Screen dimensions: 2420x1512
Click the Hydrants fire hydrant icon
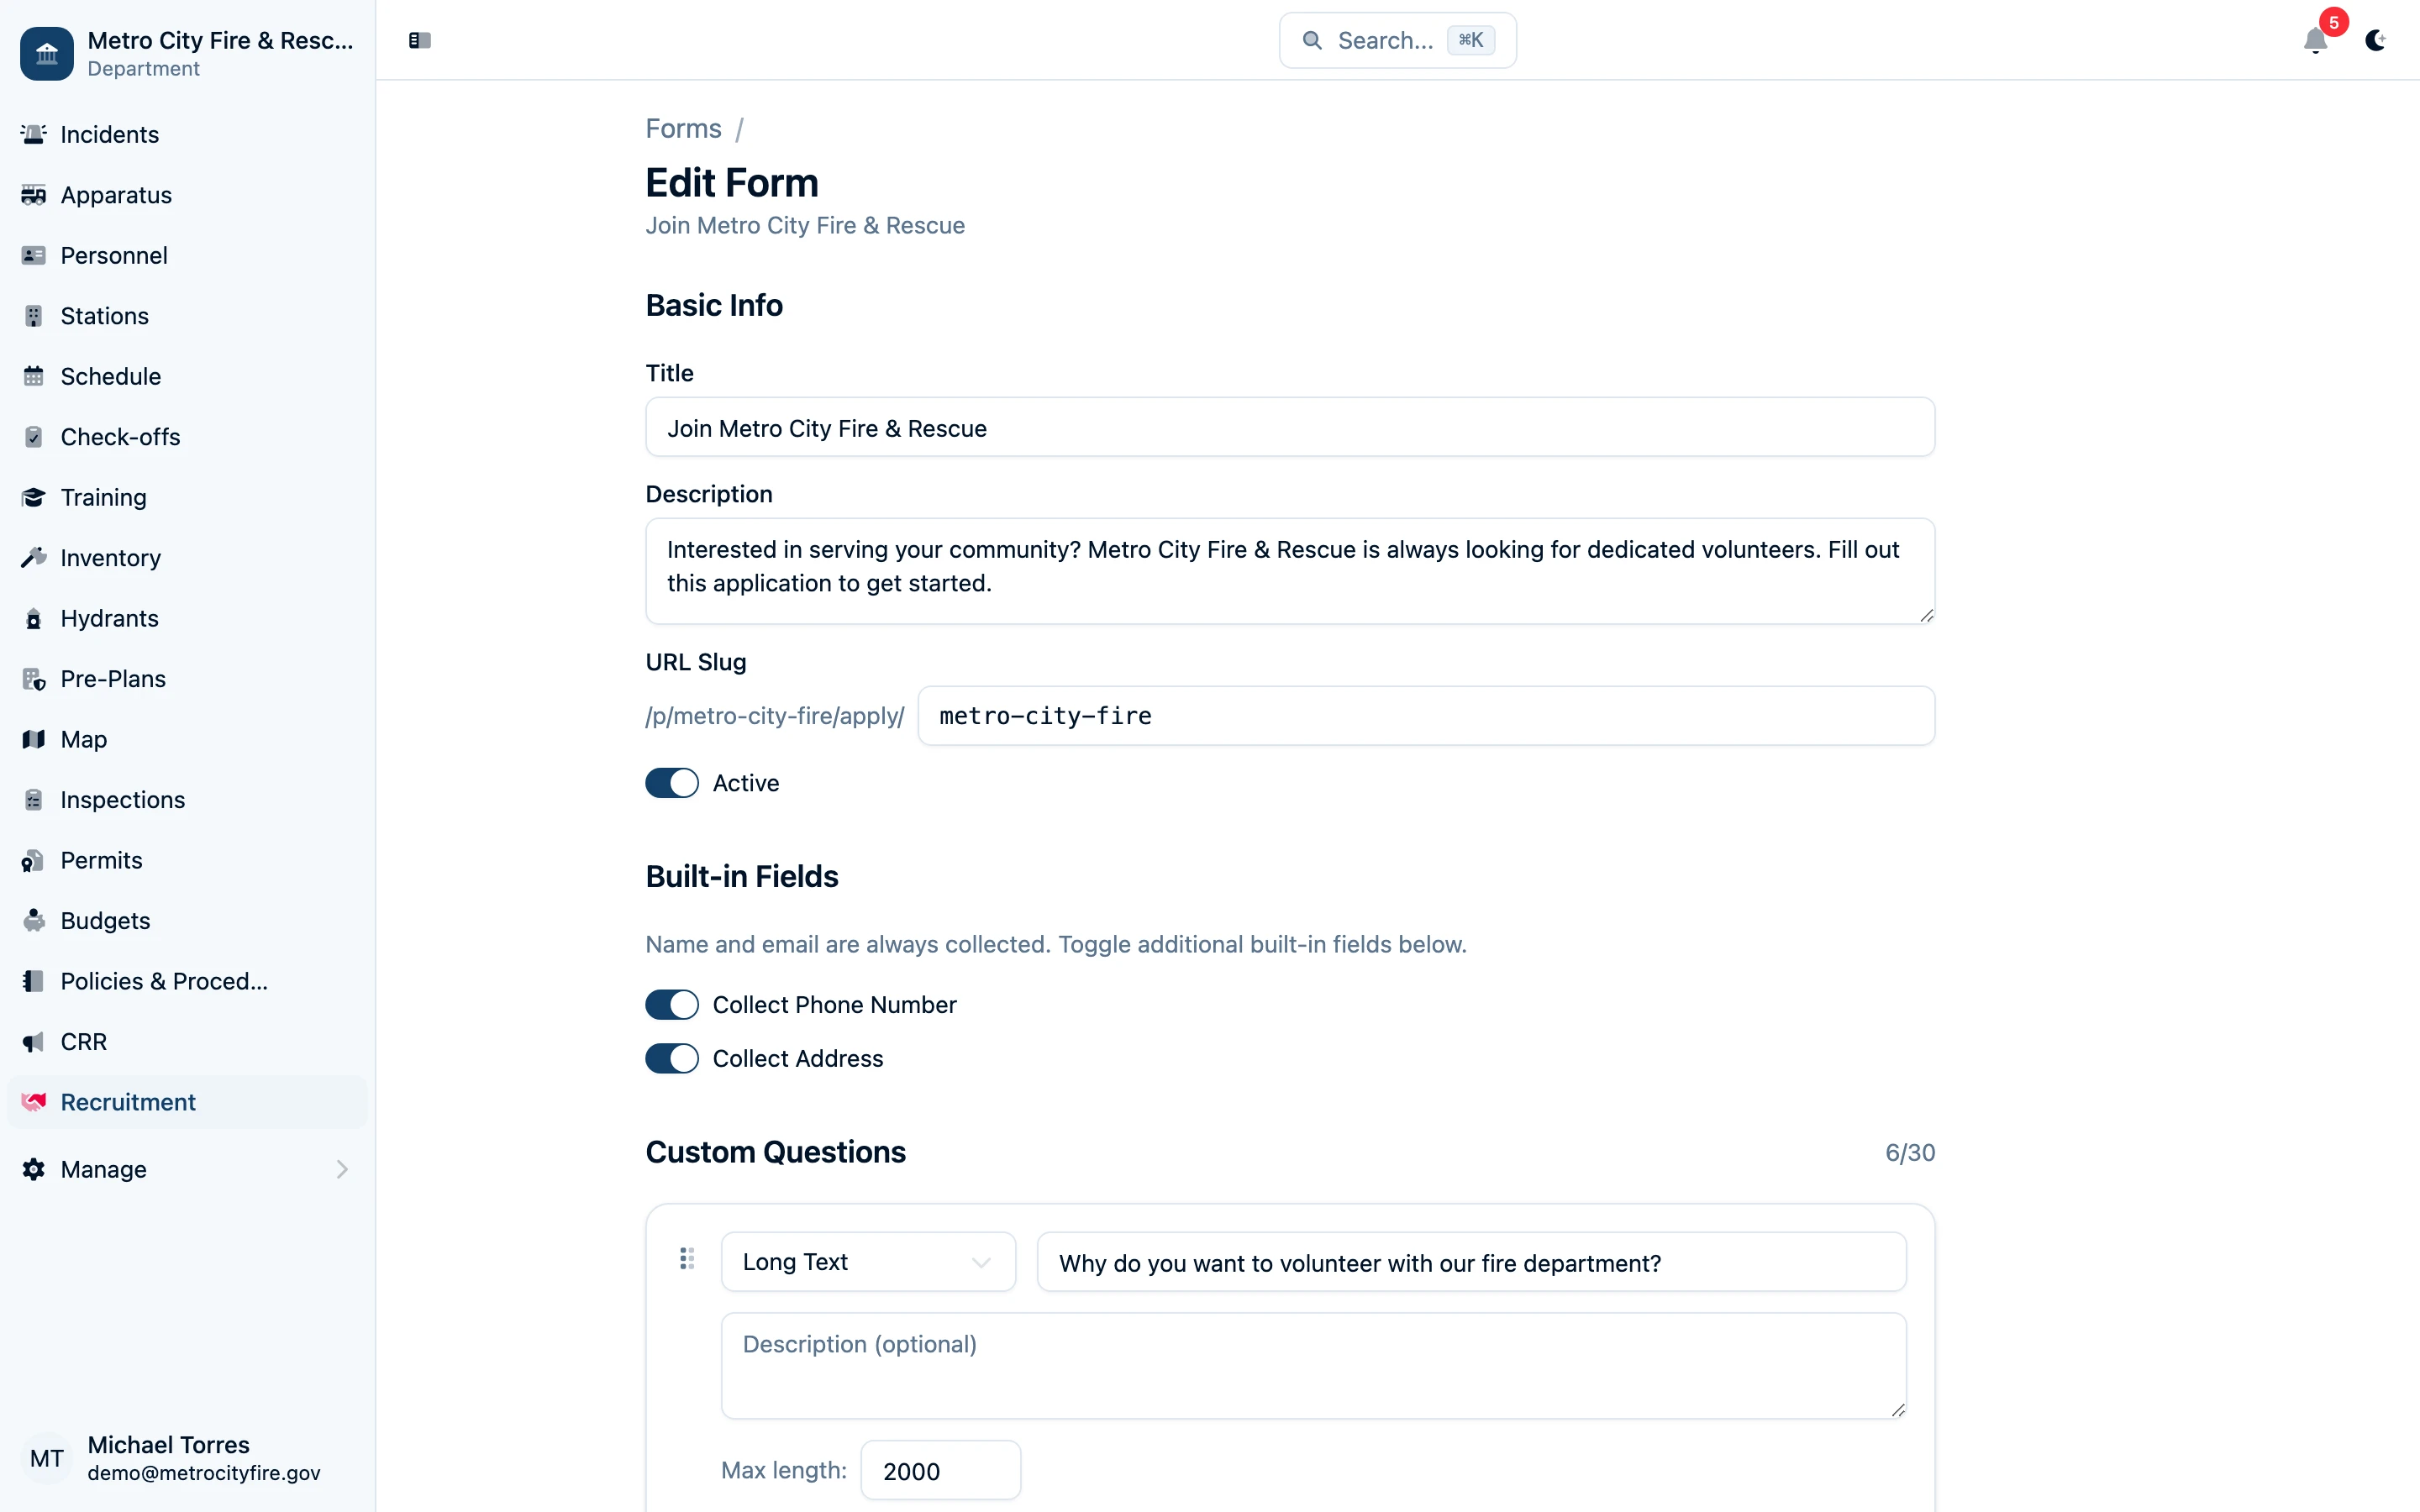click(x=34, y=619)
